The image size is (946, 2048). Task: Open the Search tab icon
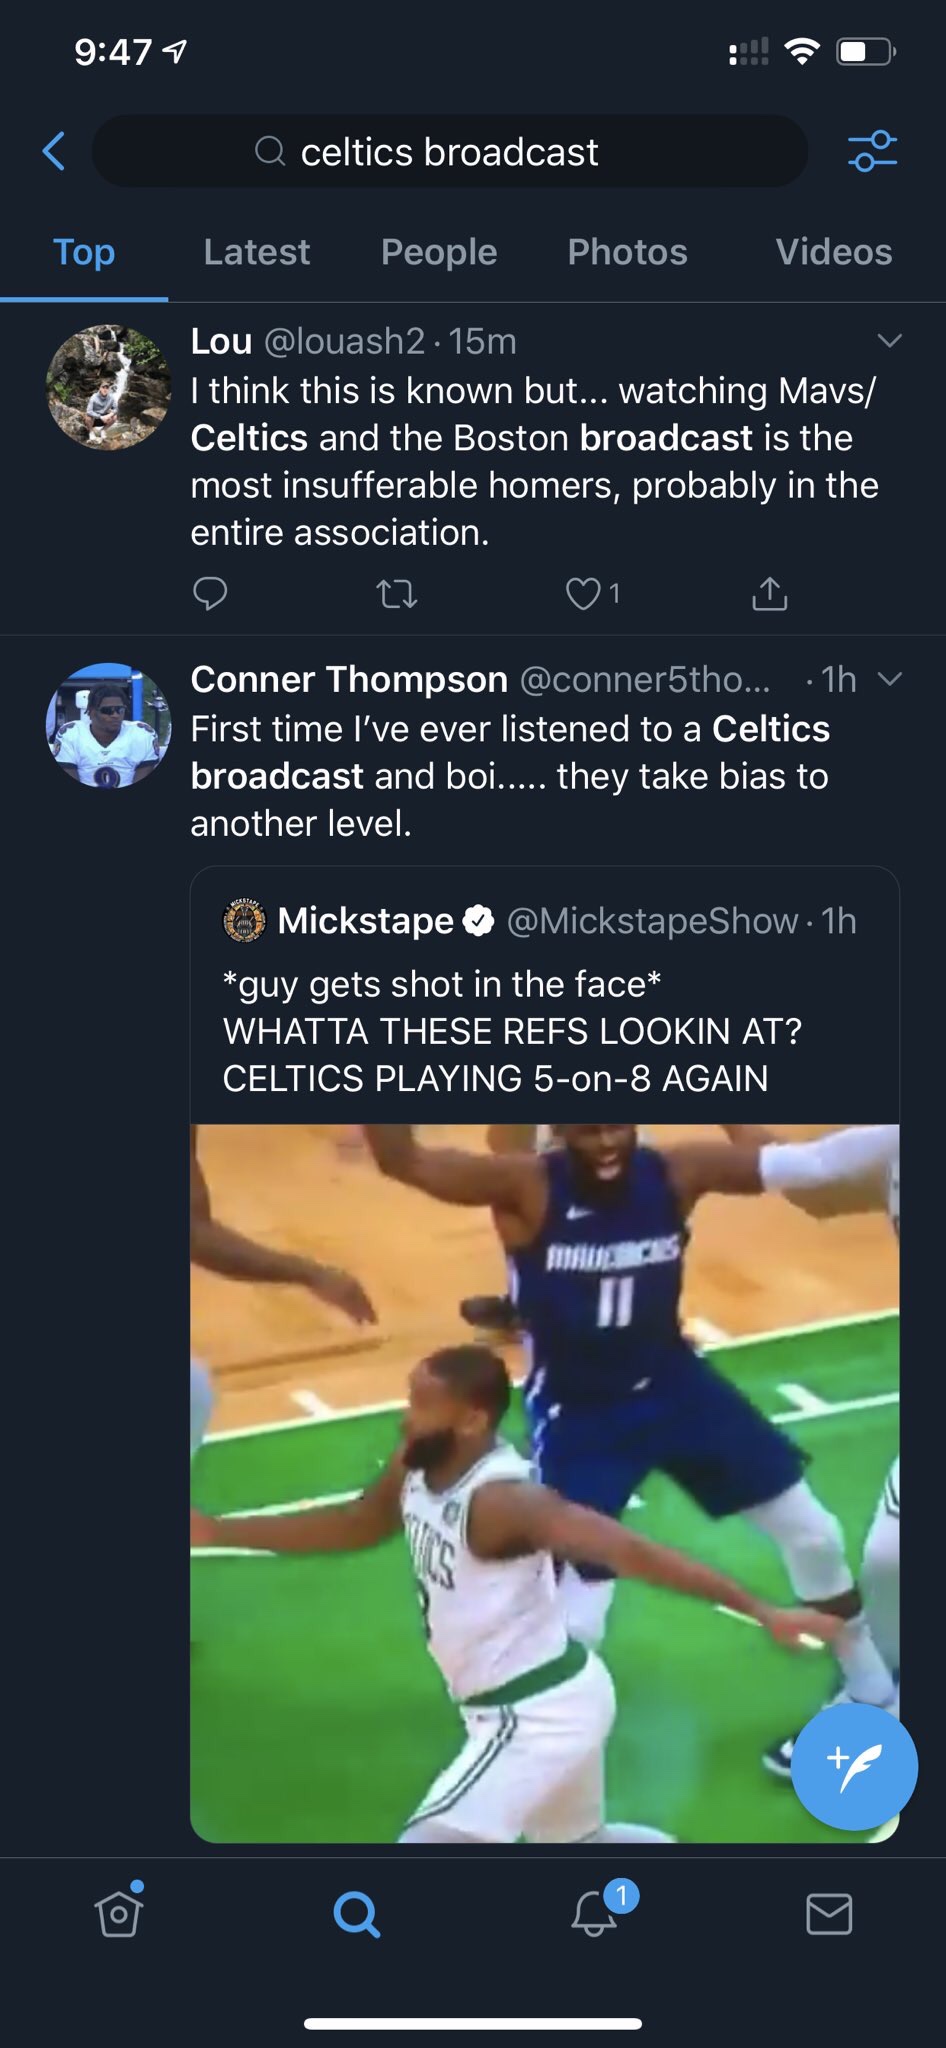356,1913
